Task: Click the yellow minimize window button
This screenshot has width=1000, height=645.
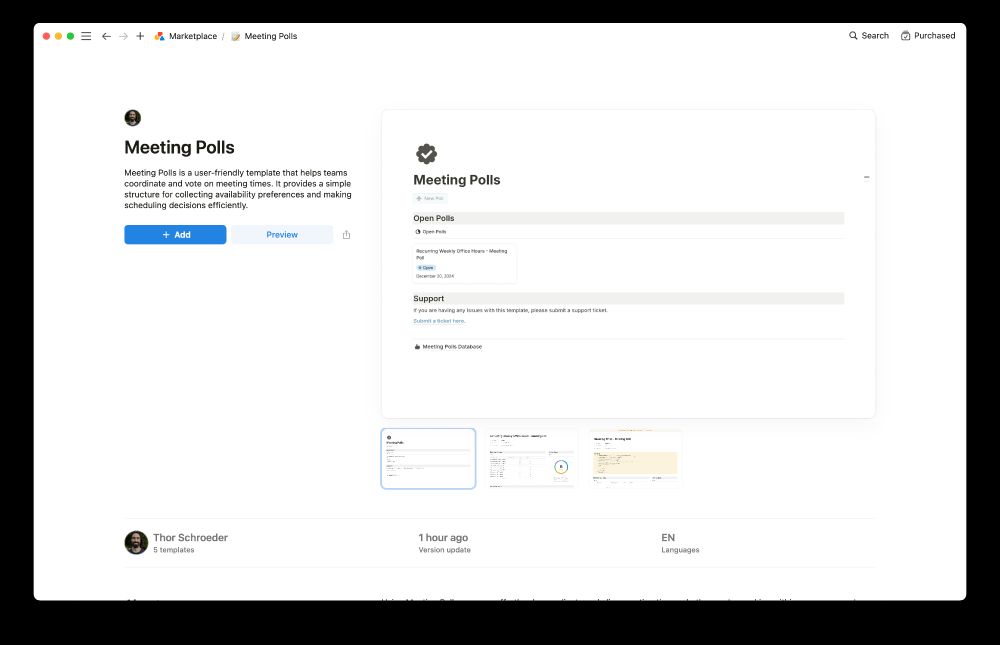Action: pos(59,36)
